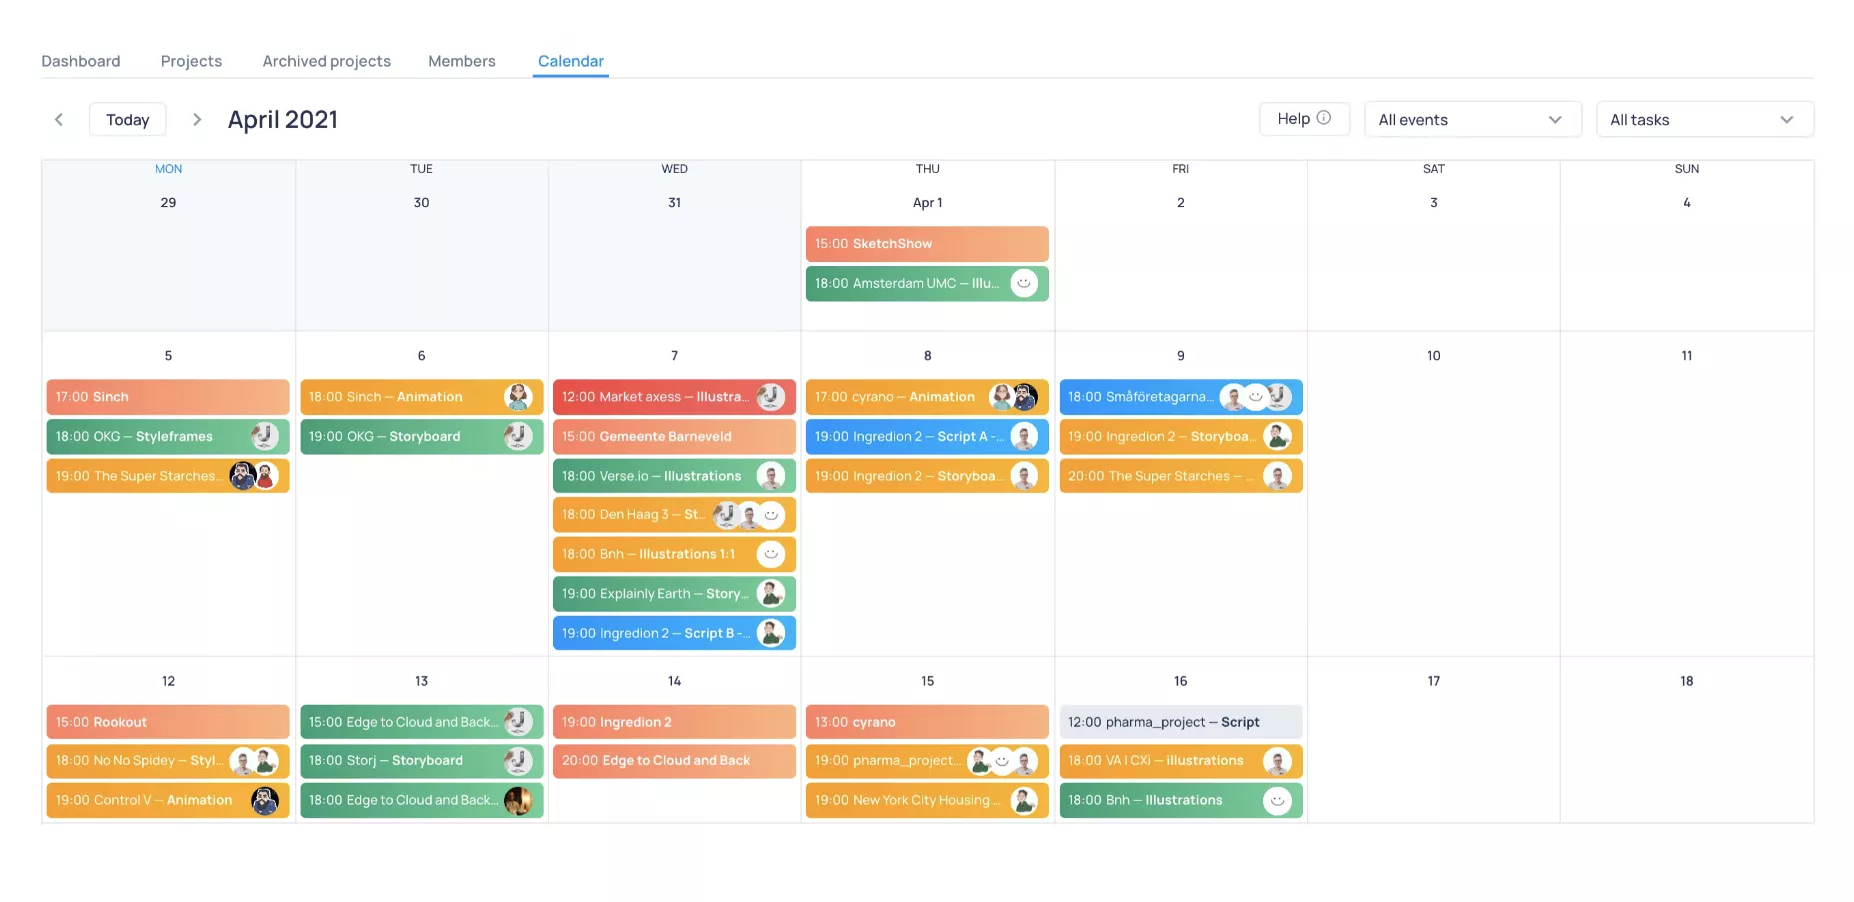Open the 15:00 SketchShow event
This screenshot has height=902, width=1854.
[x=926, y=244]
